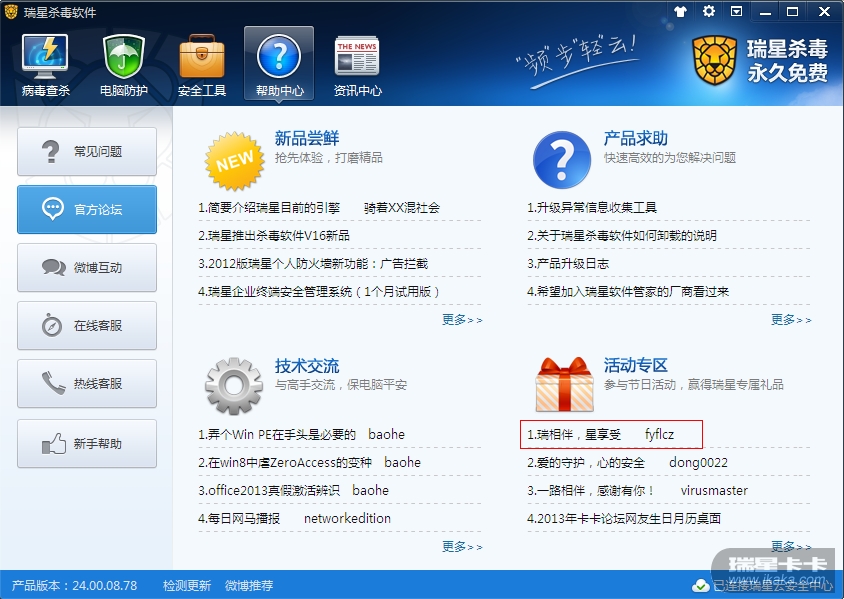Click the Rising lion logo
Image resolution: width=844 pixels, height=599 pixels.
point(714,60)
